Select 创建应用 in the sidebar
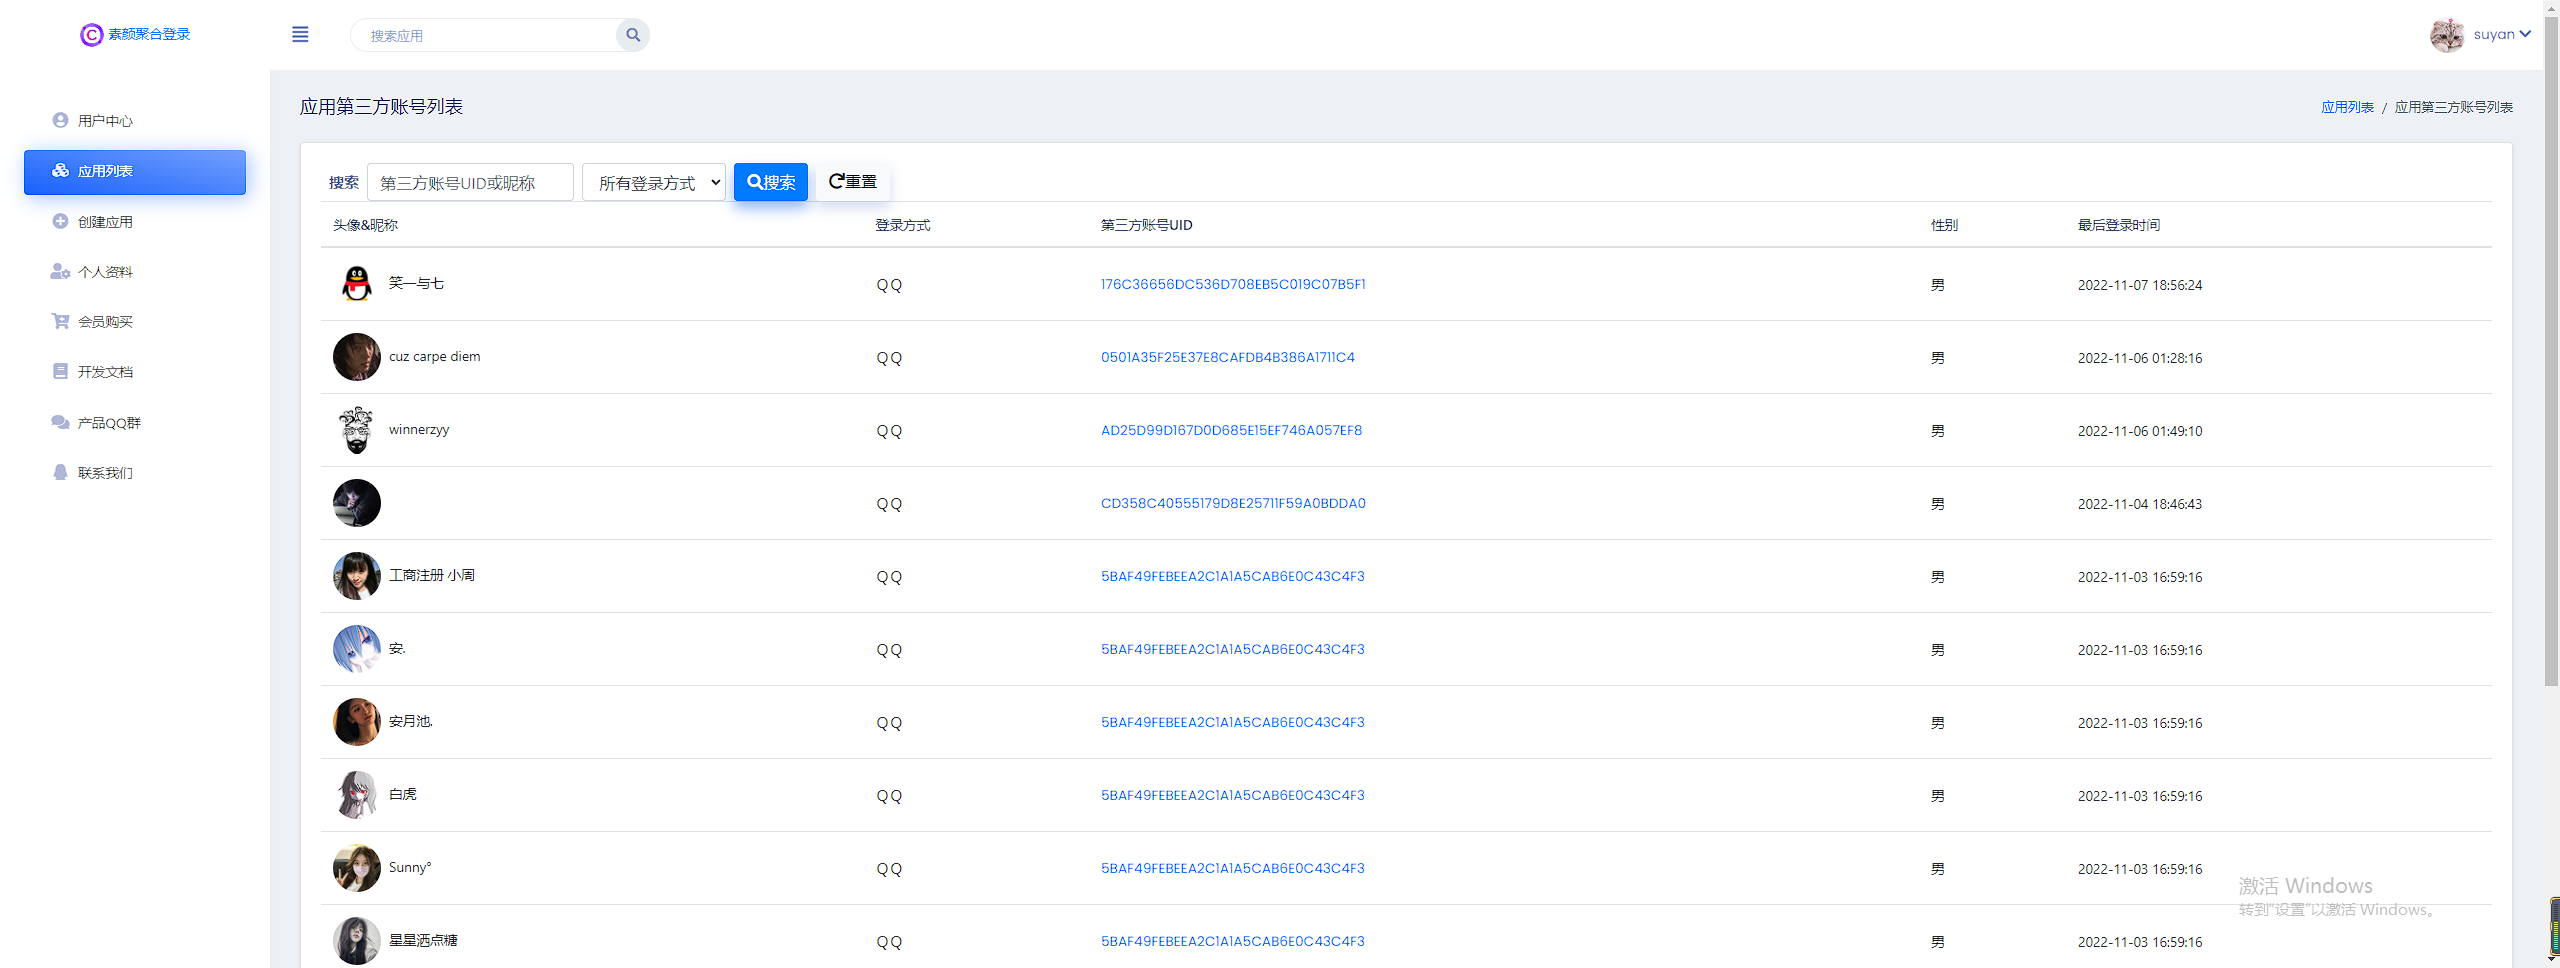The image size is (2560, 968). 105,222
